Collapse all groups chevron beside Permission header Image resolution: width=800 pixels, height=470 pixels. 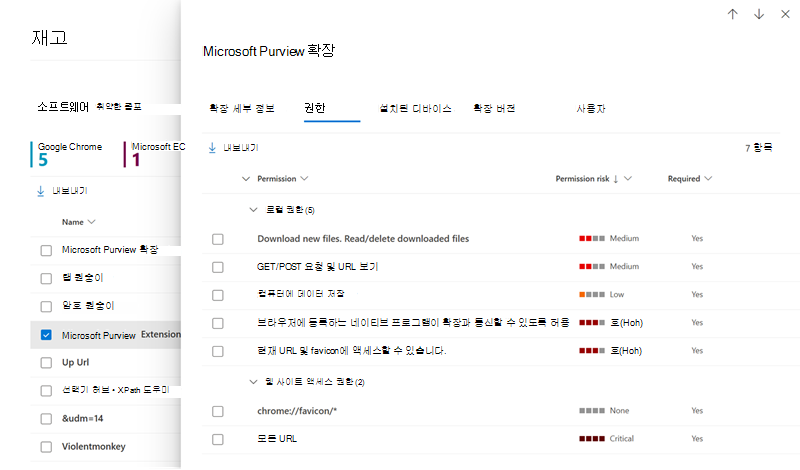pos(246,179)
